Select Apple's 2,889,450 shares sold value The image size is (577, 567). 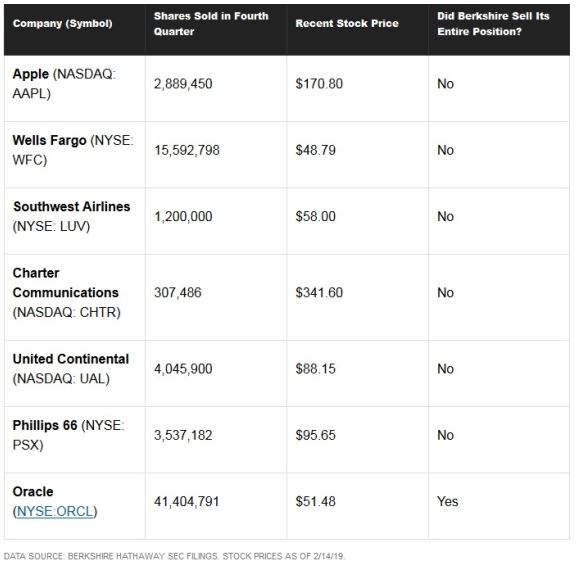(x=183, y=84)
